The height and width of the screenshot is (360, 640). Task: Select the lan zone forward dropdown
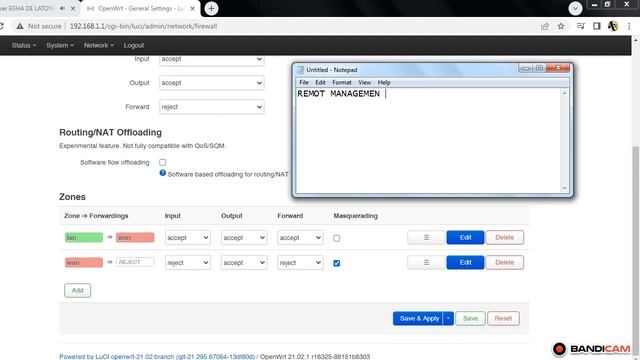[x=300, y=238]
